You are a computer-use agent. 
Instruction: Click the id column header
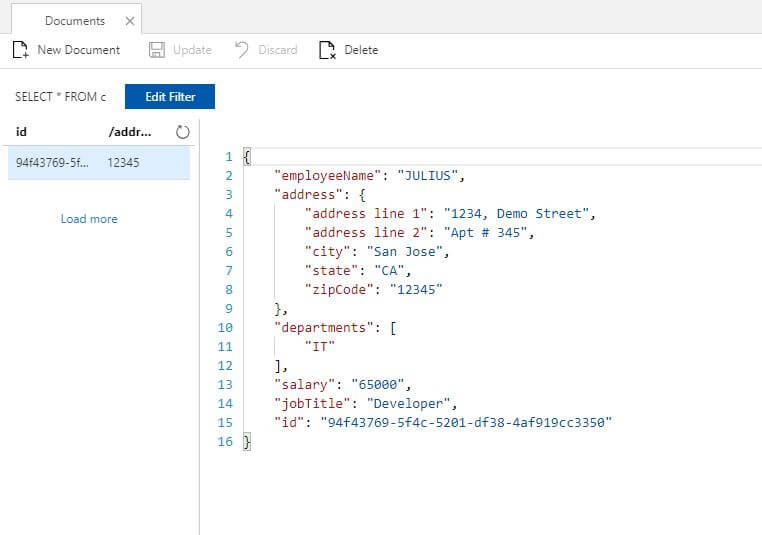(x=22, y=132)
